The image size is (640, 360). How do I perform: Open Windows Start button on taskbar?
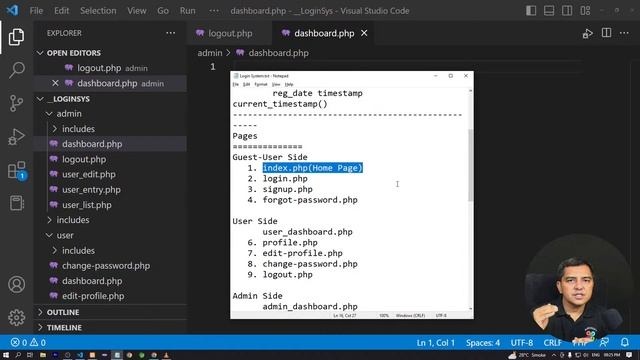6,355
